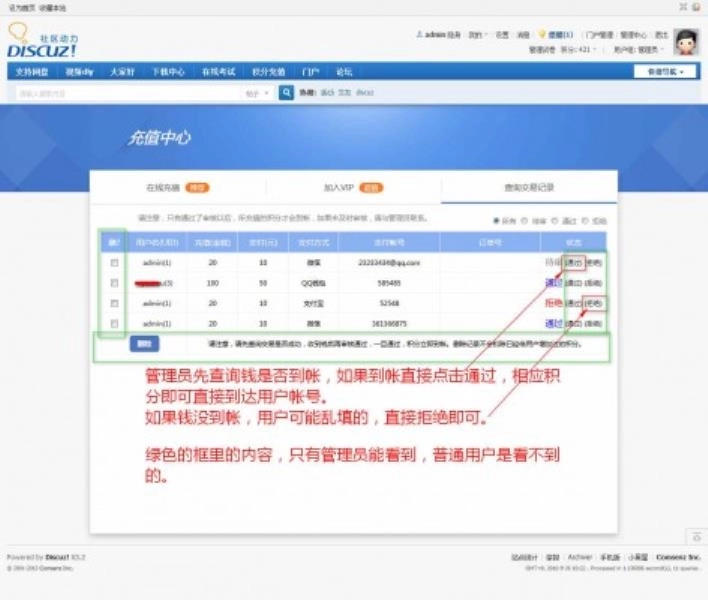The height and width of the screenshot is (600, 708).
Task: Select the 所有 filter radio button
Action: click(x=496, y=221)
